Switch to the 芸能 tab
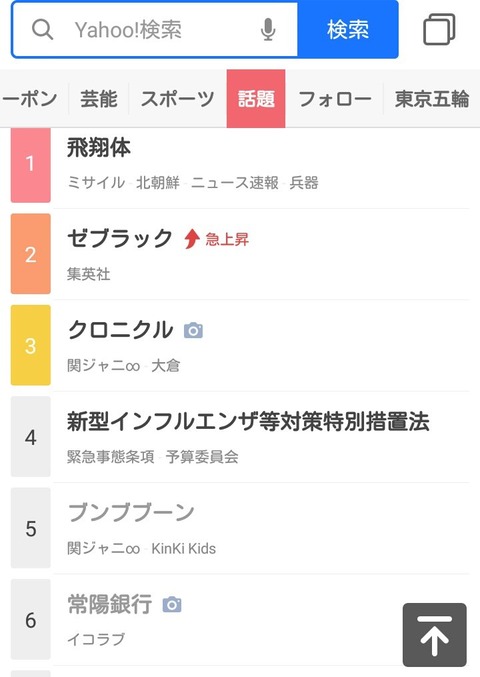The width and height of the screenshot is (480, 677). pos(98,98)
